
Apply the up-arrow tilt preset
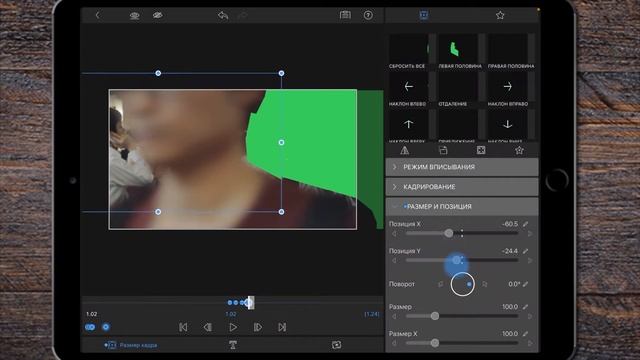[x=408, y=126]
